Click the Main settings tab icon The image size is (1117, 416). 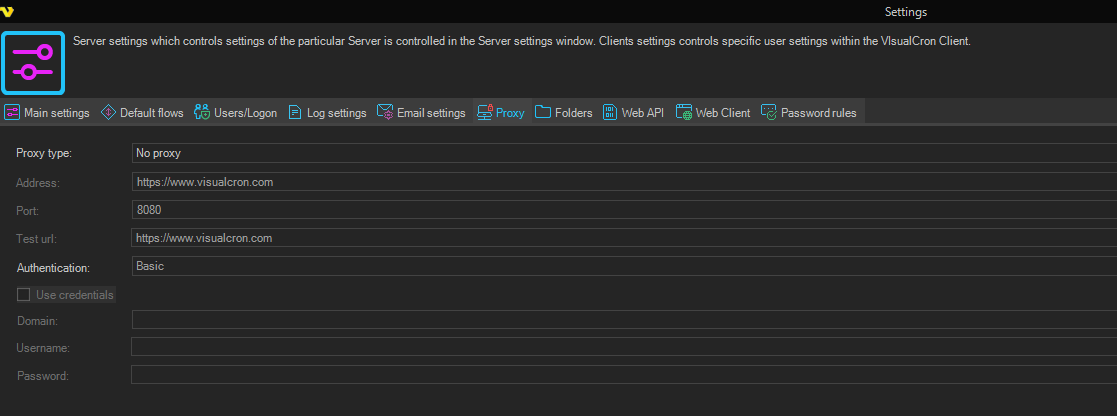pos(12,113)
